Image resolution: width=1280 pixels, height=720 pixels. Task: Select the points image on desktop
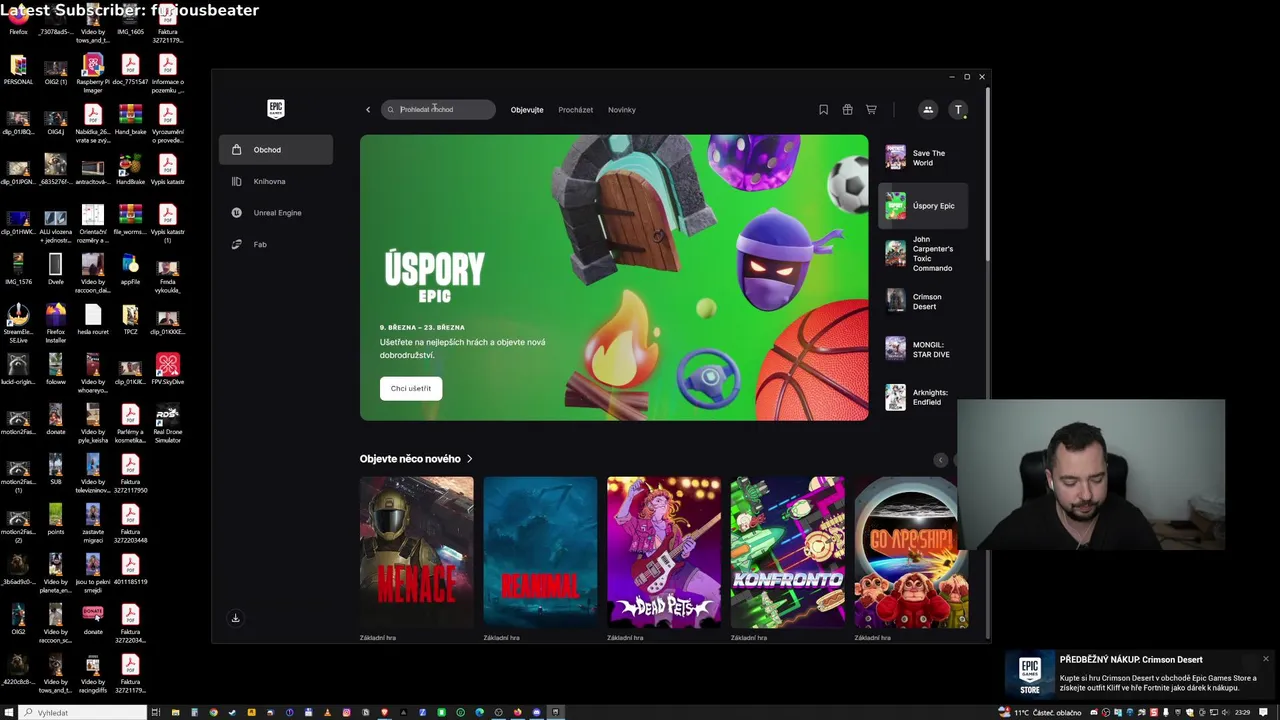click(55, 520)
